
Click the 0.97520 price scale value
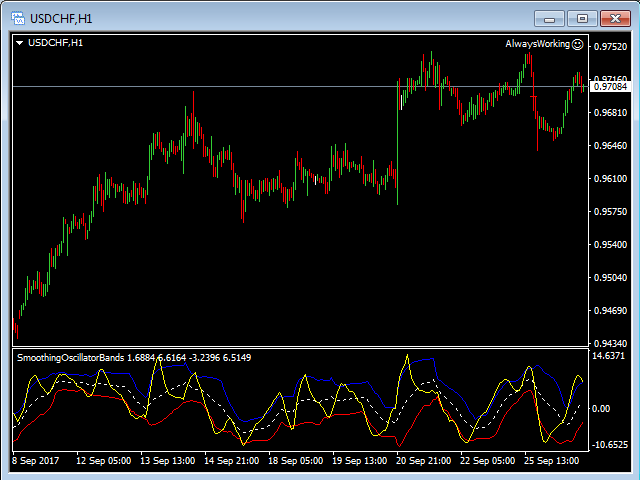tap(610, 47)
